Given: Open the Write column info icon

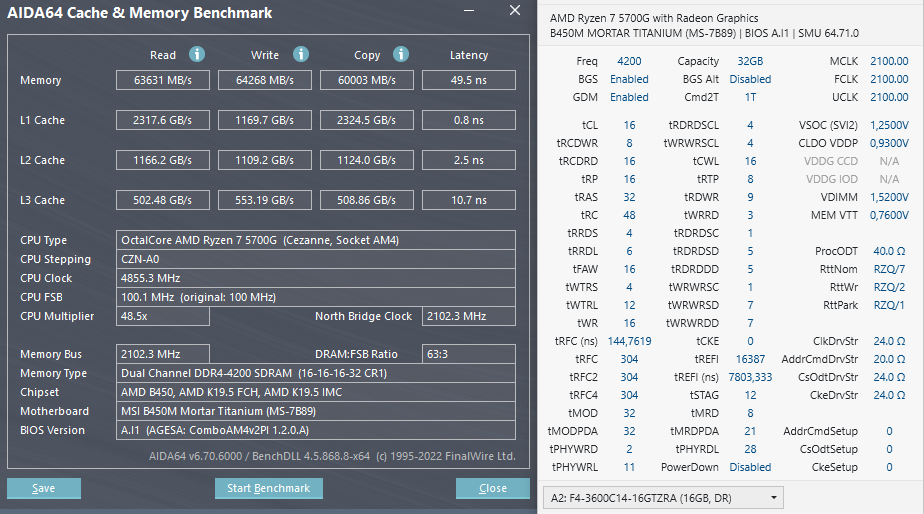Looking at the screenshot, I should pyautogui.click(x=301, y=54).
